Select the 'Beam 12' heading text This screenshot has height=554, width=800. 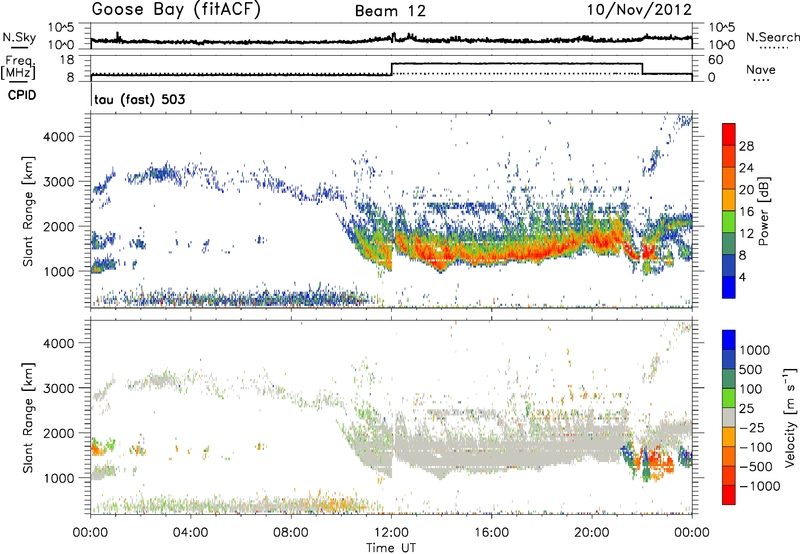pyautogui.click(x=390, y=11)
